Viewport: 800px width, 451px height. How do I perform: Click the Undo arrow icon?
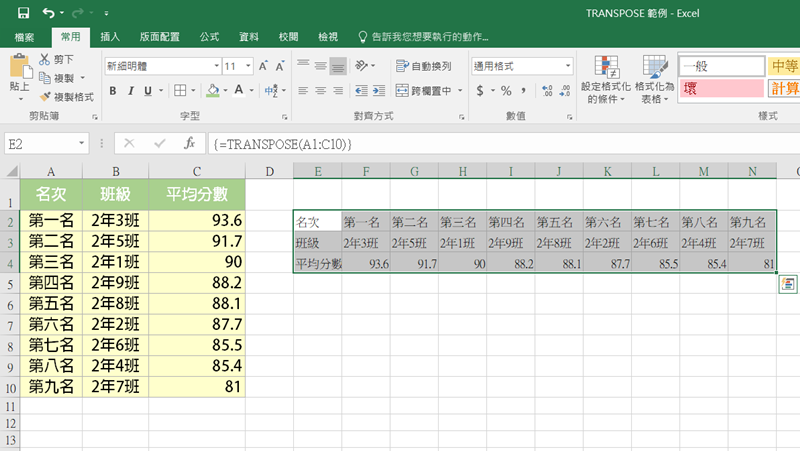[x=49, y=14]
